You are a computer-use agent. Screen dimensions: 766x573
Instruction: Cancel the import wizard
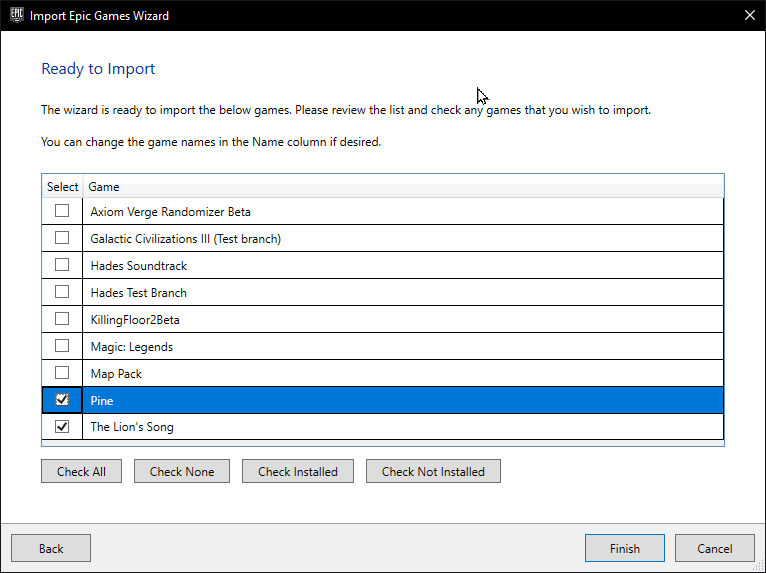tap(715, 548)
